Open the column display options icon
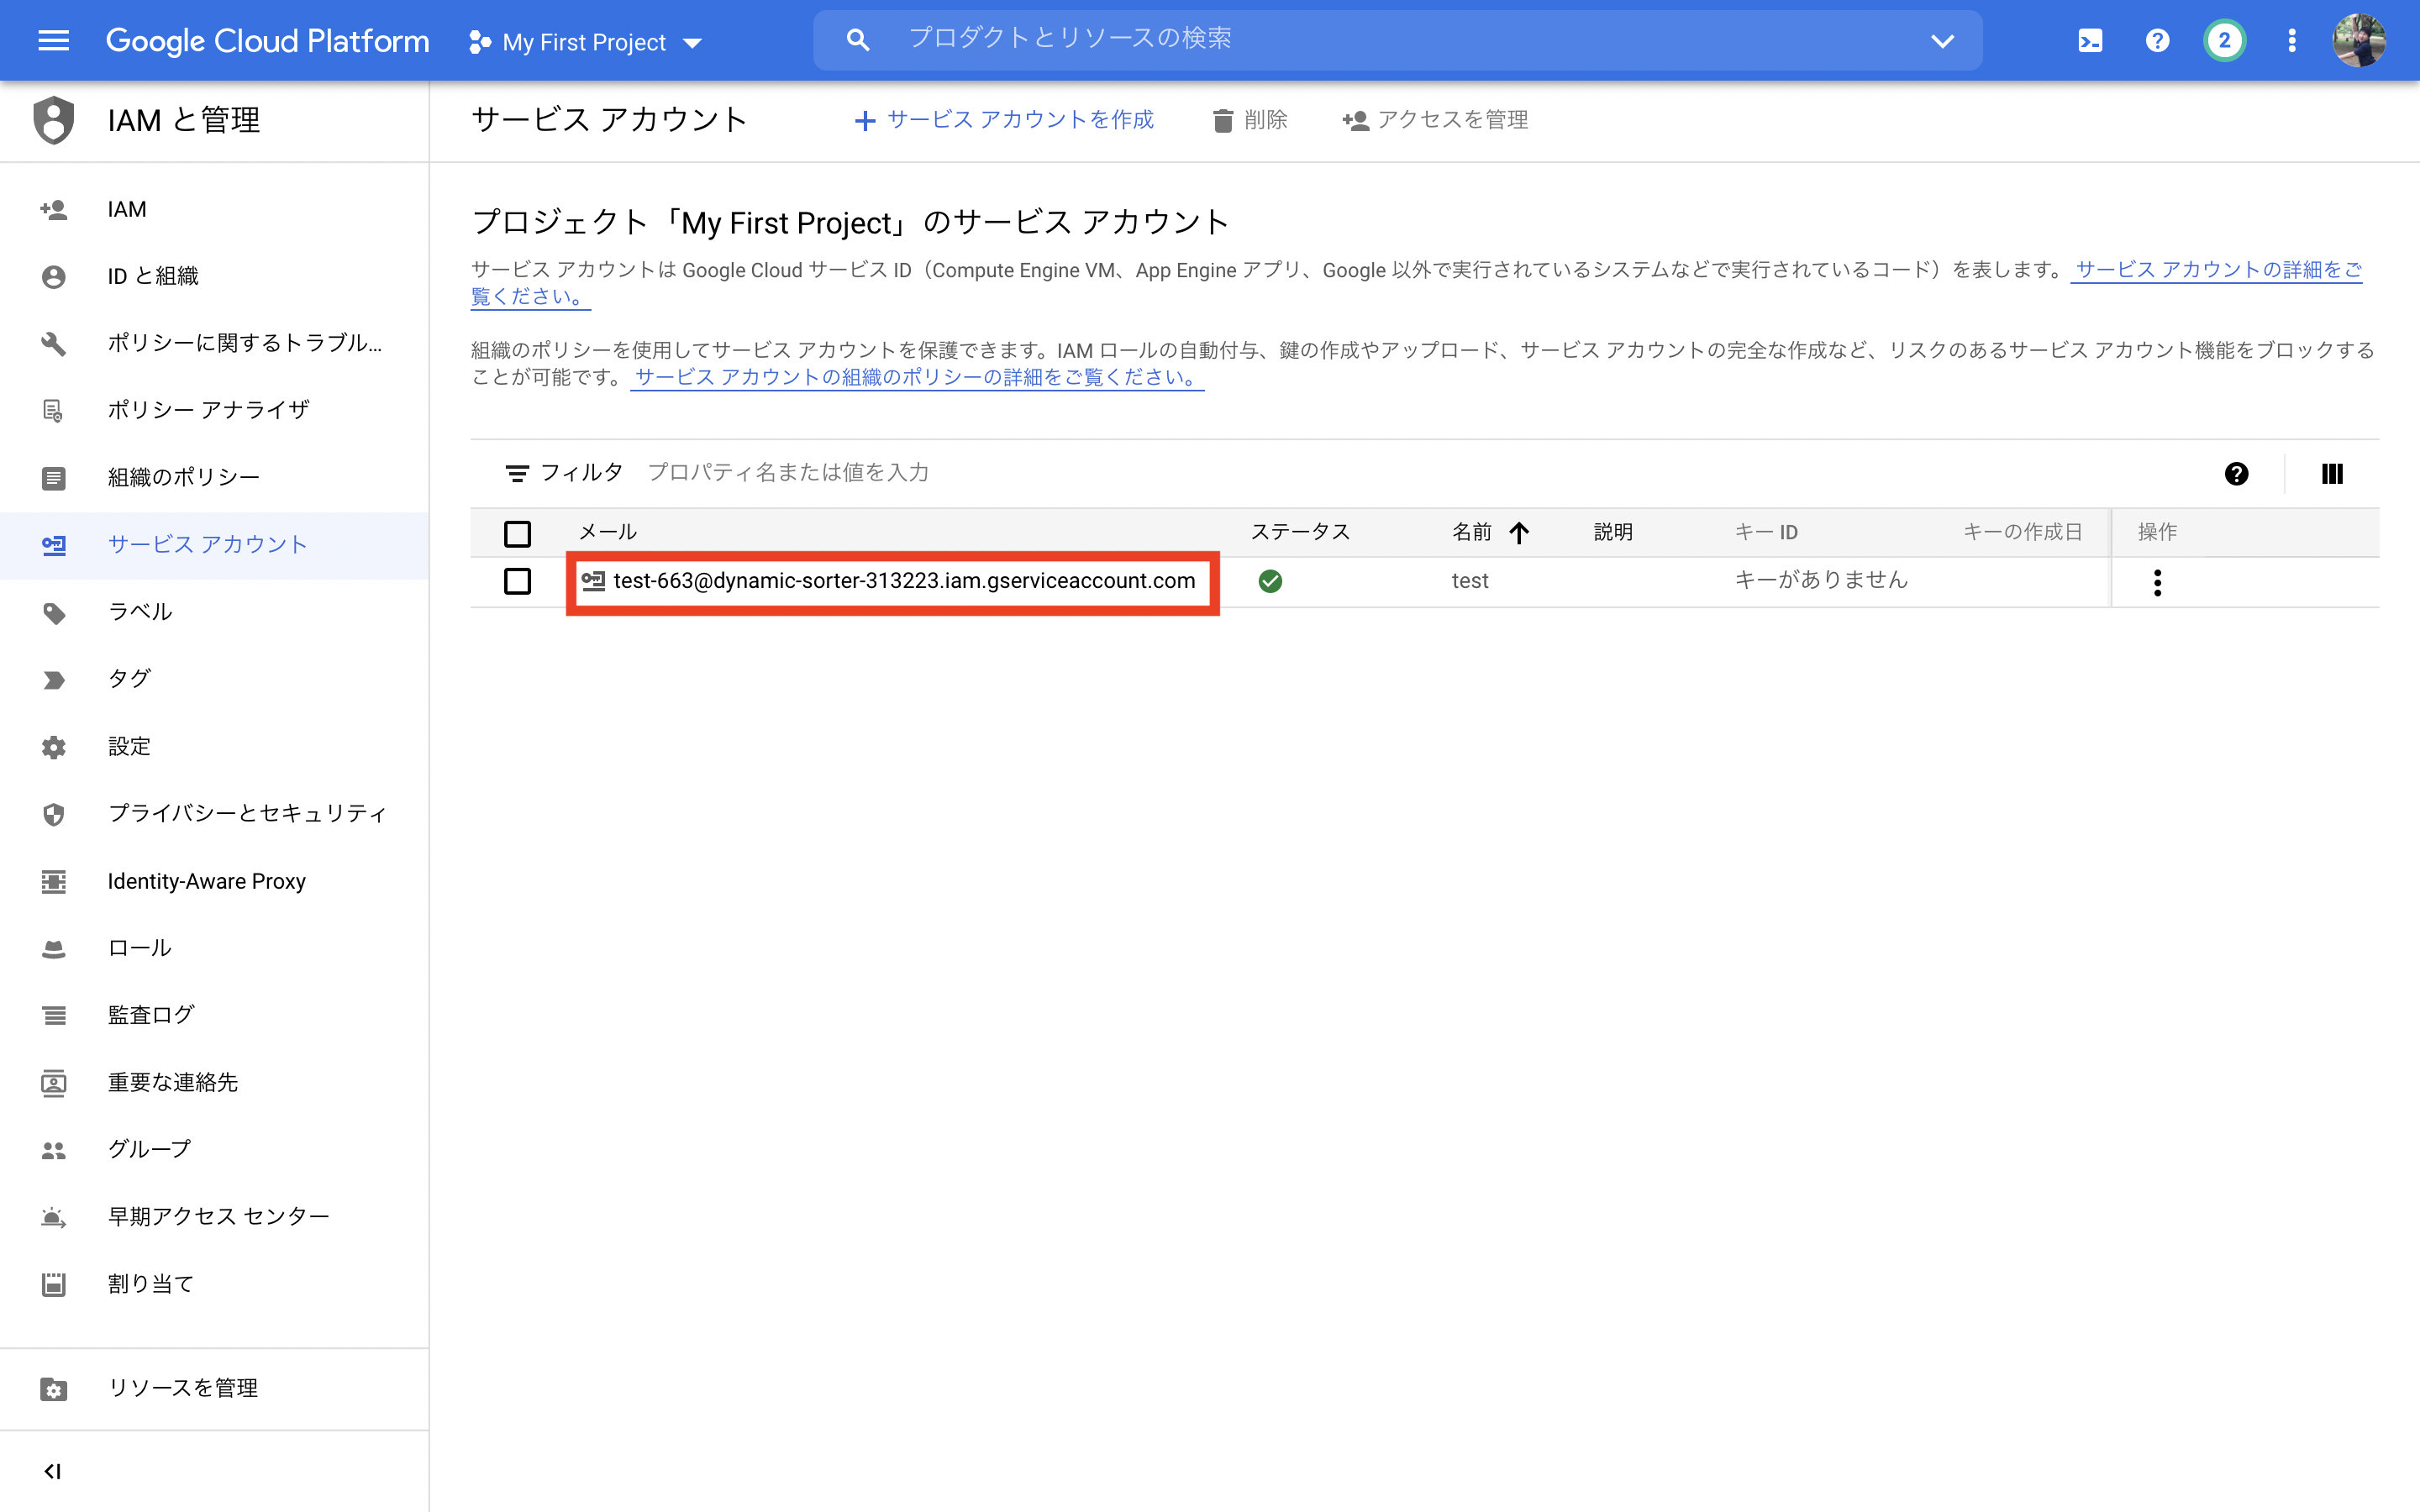Image resolution: width=2420 pixels, height=1512 pixels. (x=2333, y=473)
